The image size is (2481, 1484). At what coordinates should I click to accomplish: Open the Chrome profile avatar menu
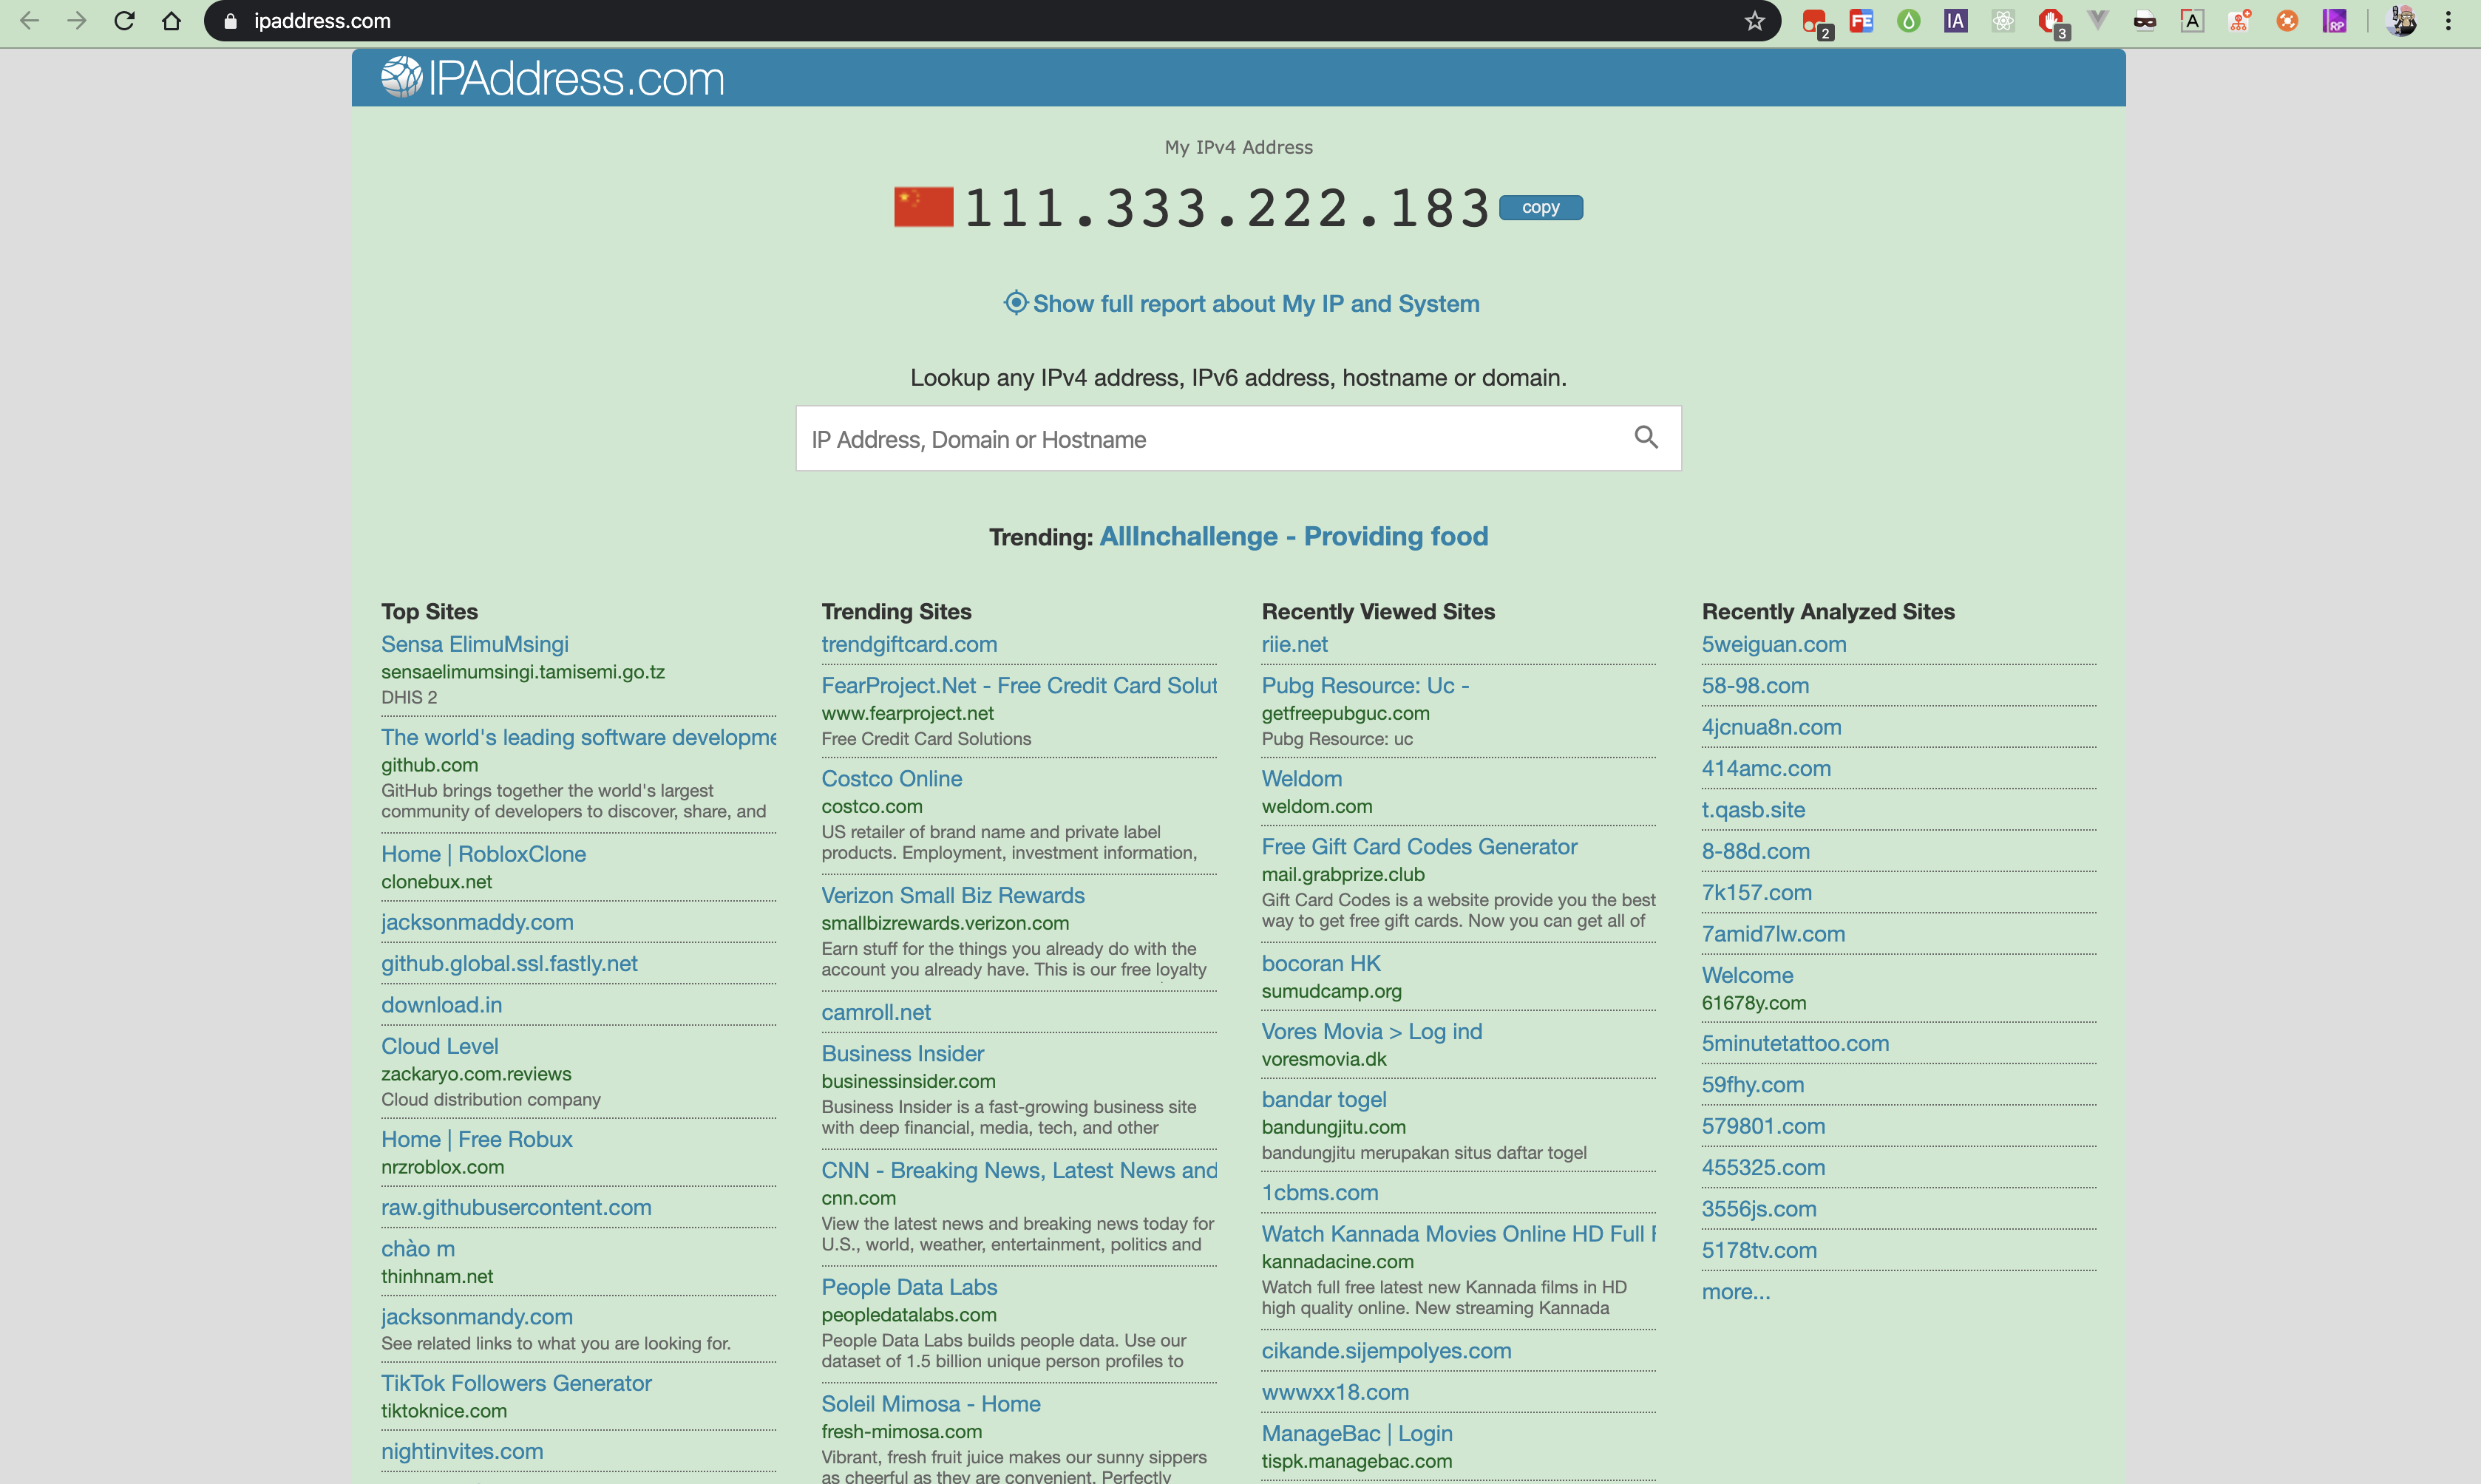(x=2403, y=20)
